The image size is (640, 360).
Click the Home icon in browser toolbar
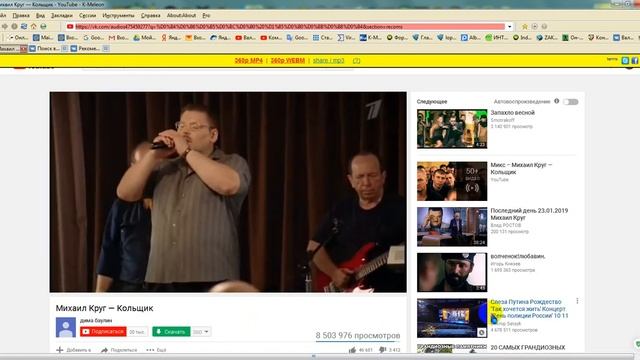34,27
